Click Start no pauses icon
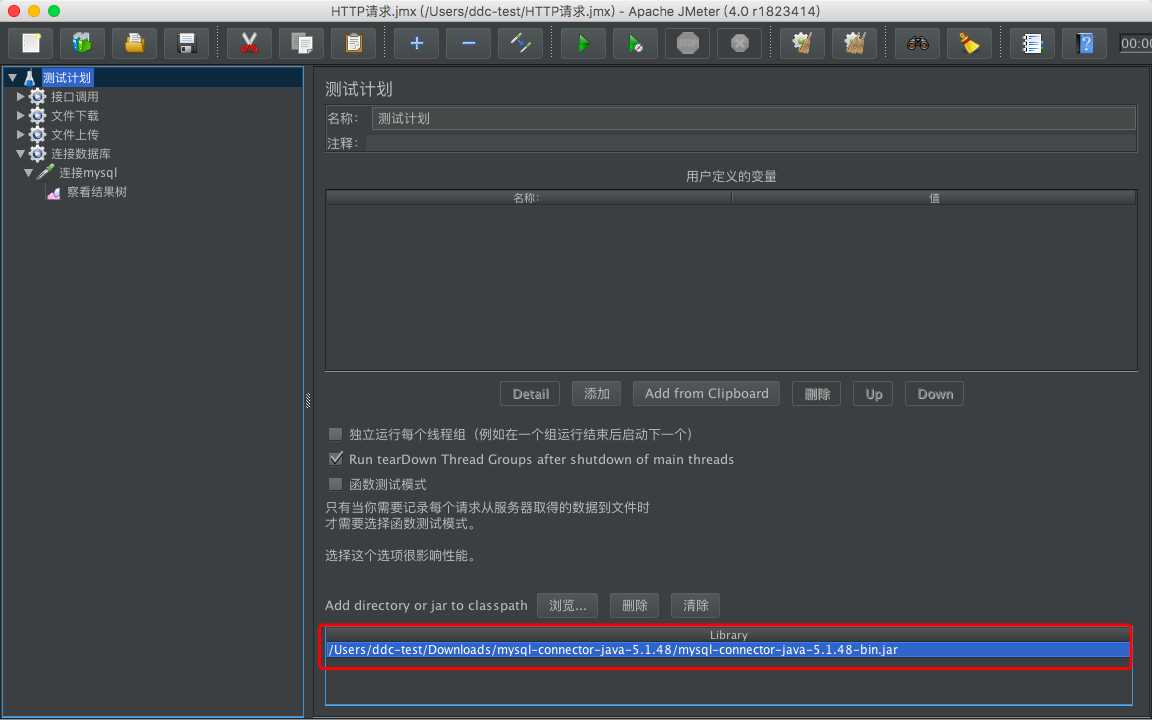Image resolution: width=1152 pixels, height=720 pixels. coord(636,43)
